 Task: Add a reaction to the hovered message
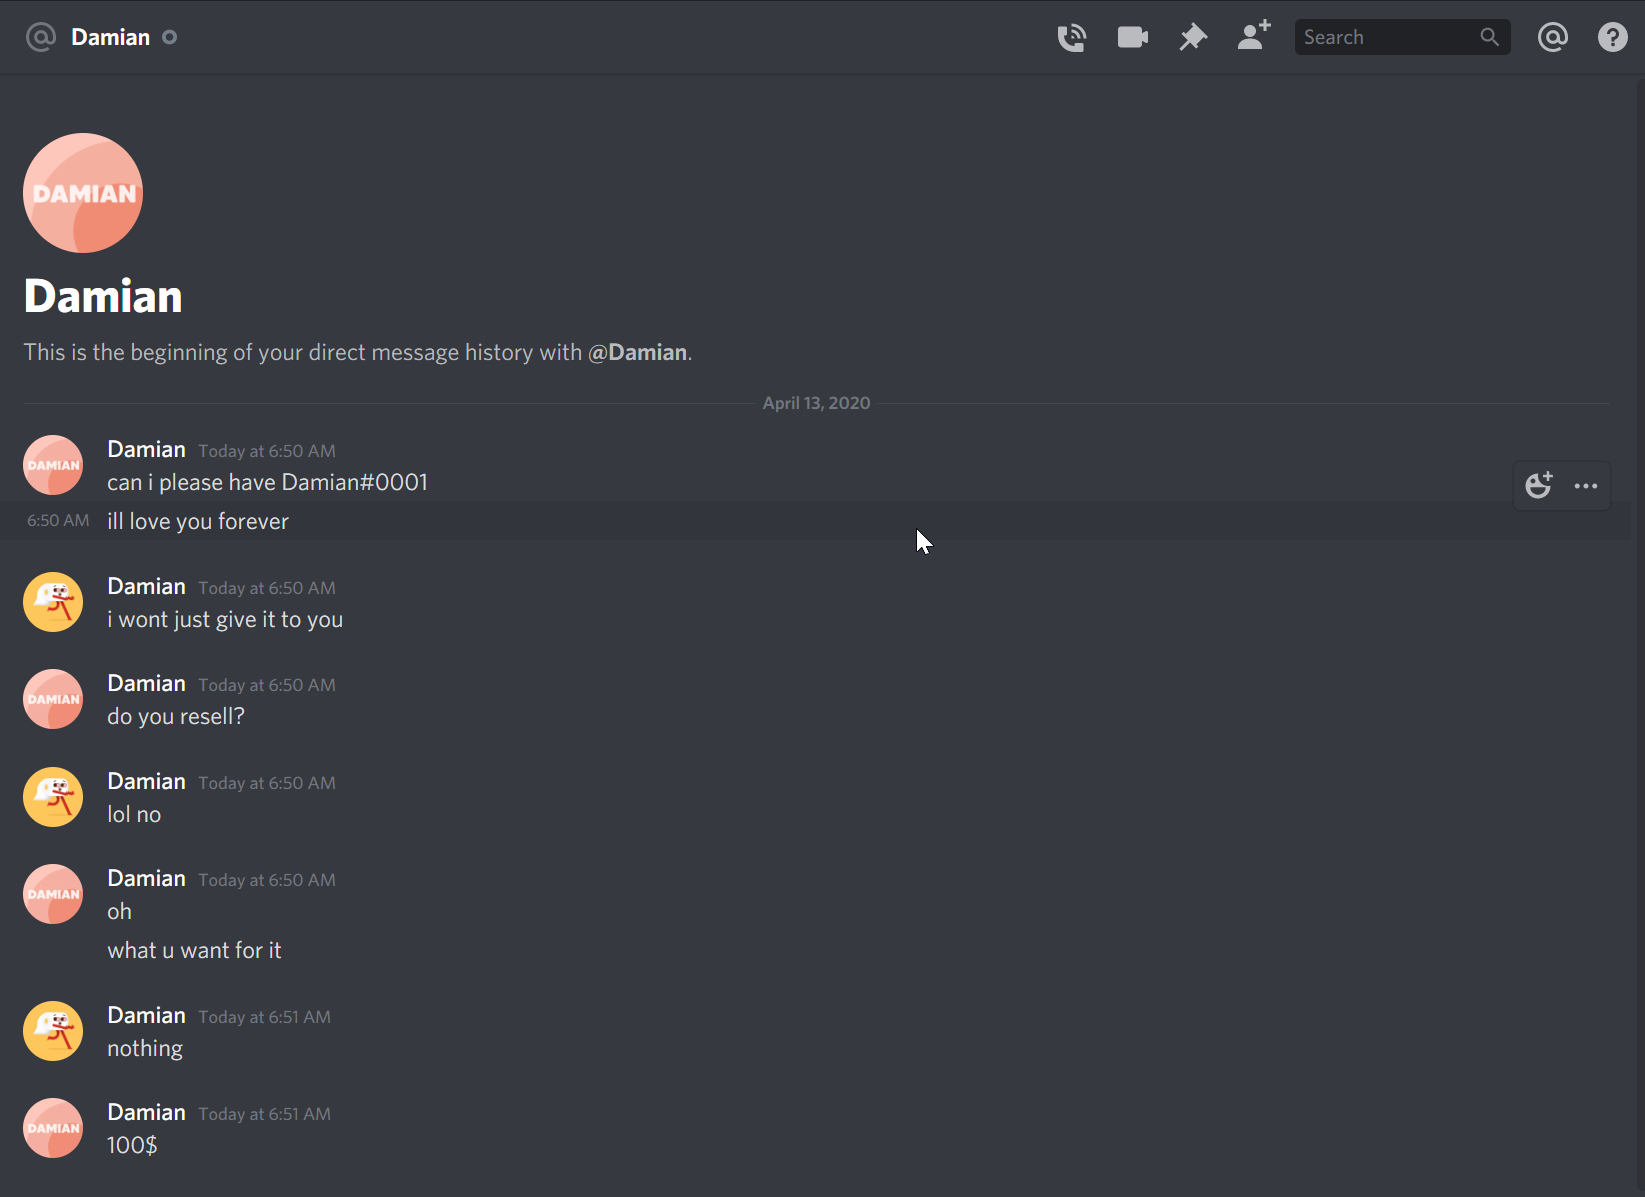click(x=1539, y=486)
